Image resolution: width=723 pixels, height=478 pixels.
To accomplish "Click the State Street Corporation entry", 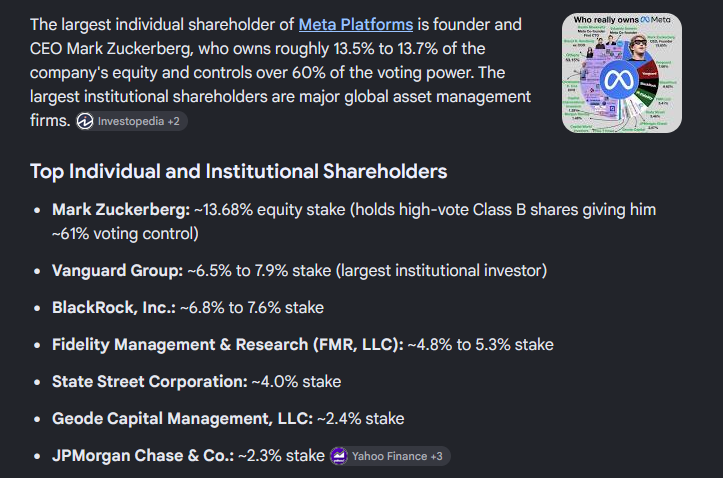I will [196, 382].
